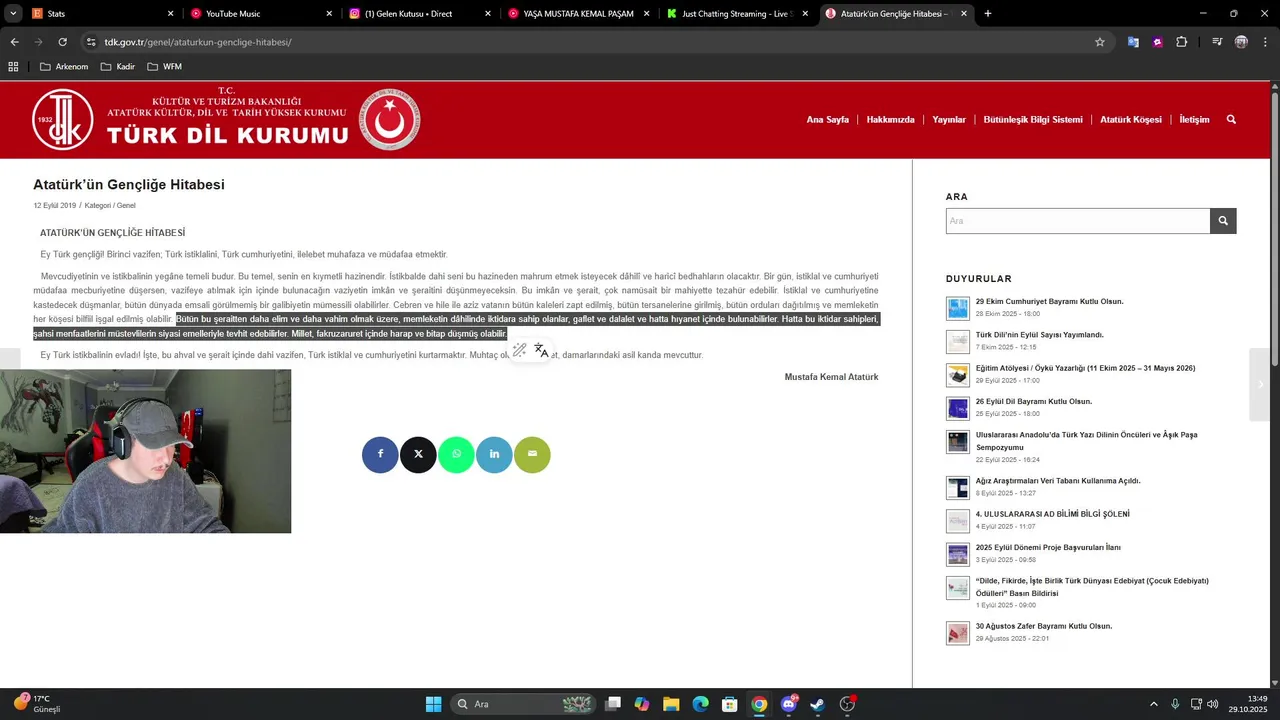Open Ağız Araştırmaları Veri Tabanı announcement
This screenshot has height=720, width=1280.
coord(1057,481)
